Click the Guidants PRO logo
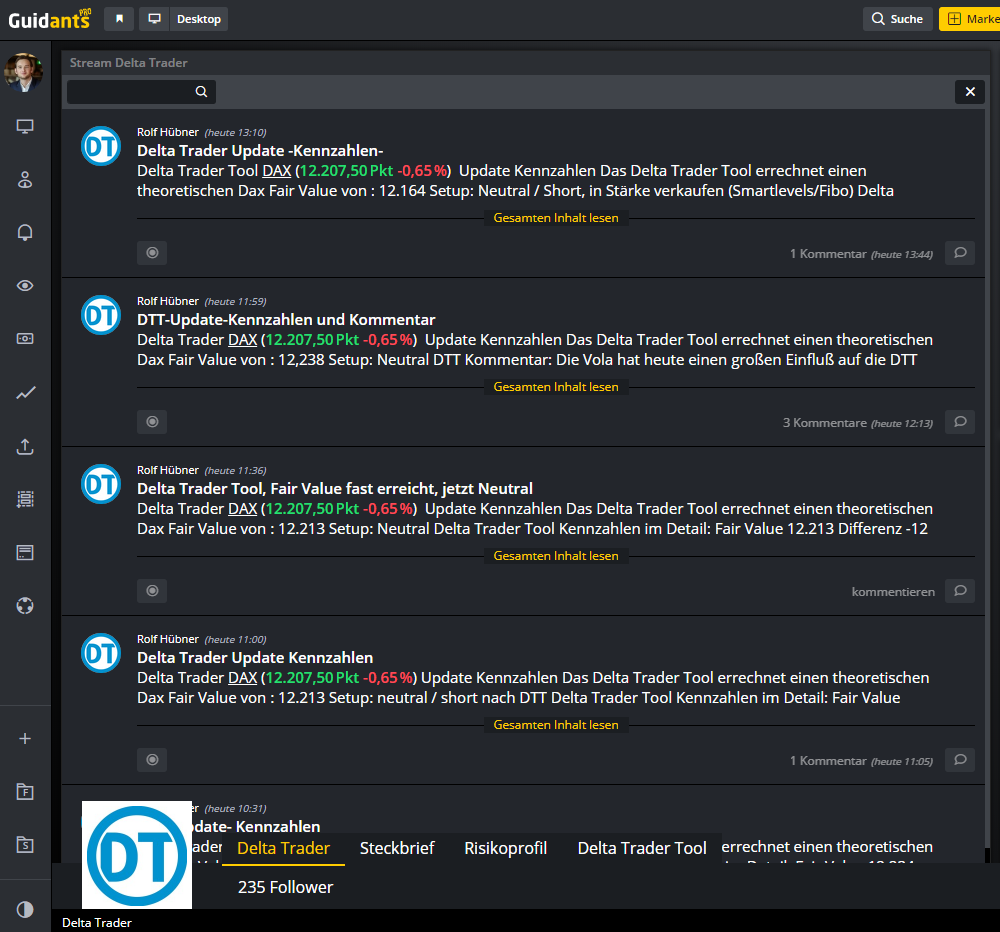The width and height of the screenshot is (1000, 932). (x=50, y=19)
